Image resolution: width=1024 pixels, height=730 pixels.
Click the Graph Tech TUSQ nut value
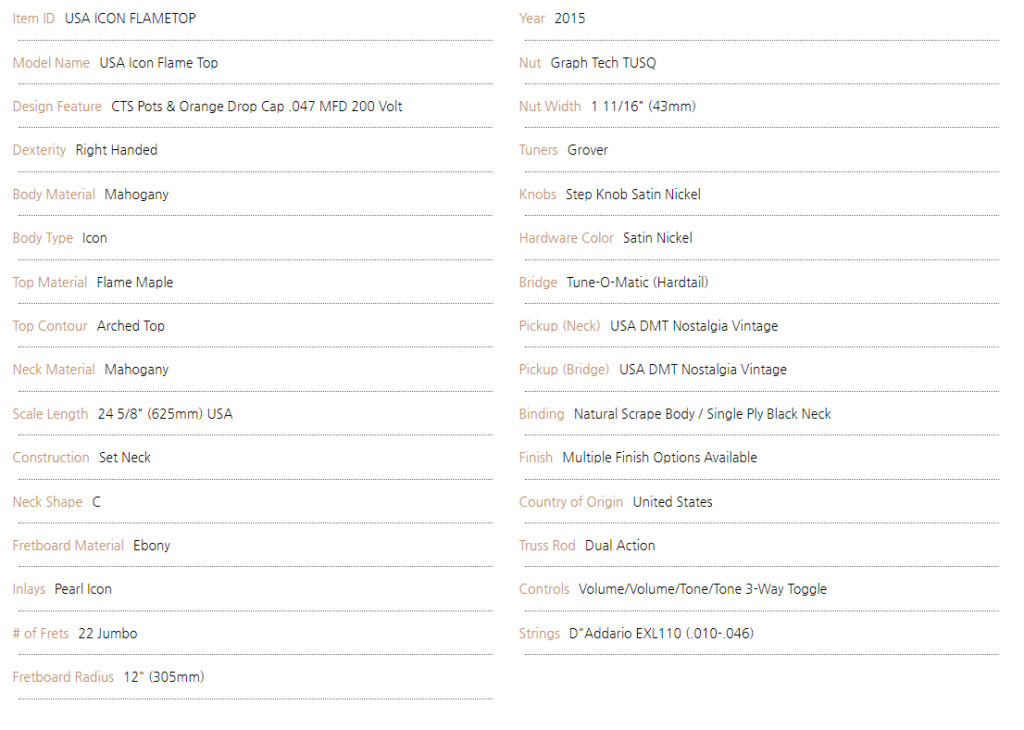pyautogui.click(x=603, y=63)
